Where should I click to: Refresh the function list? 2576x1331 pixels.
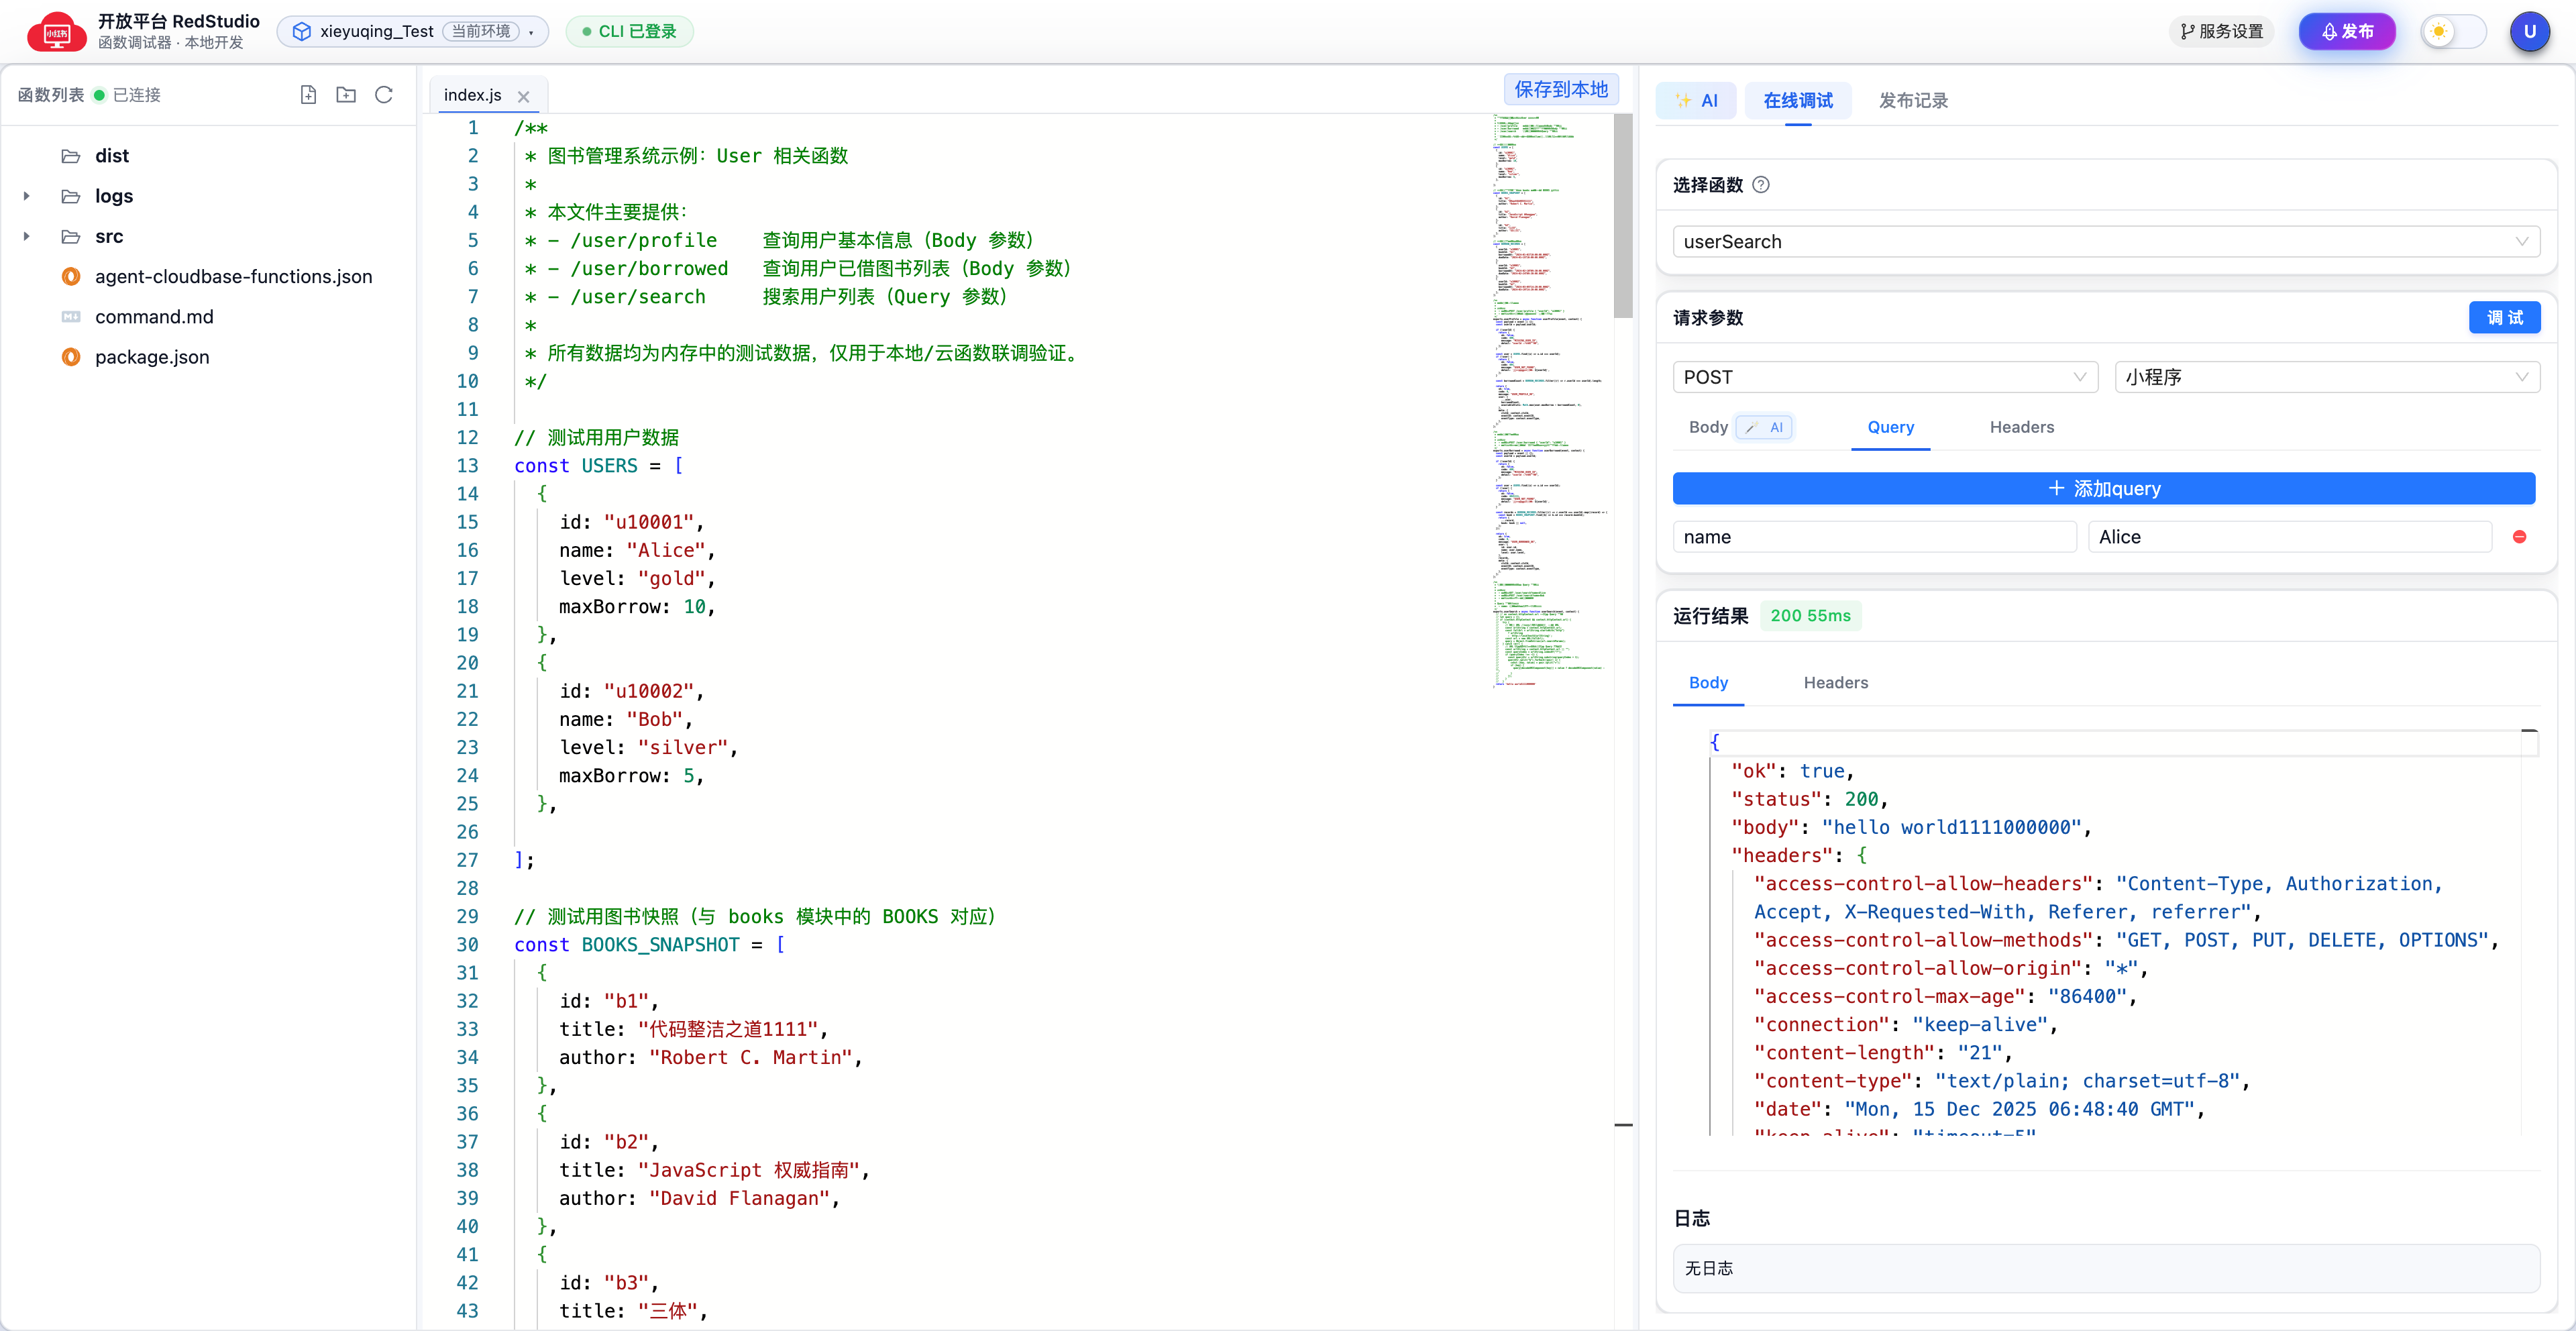[383, 95]
